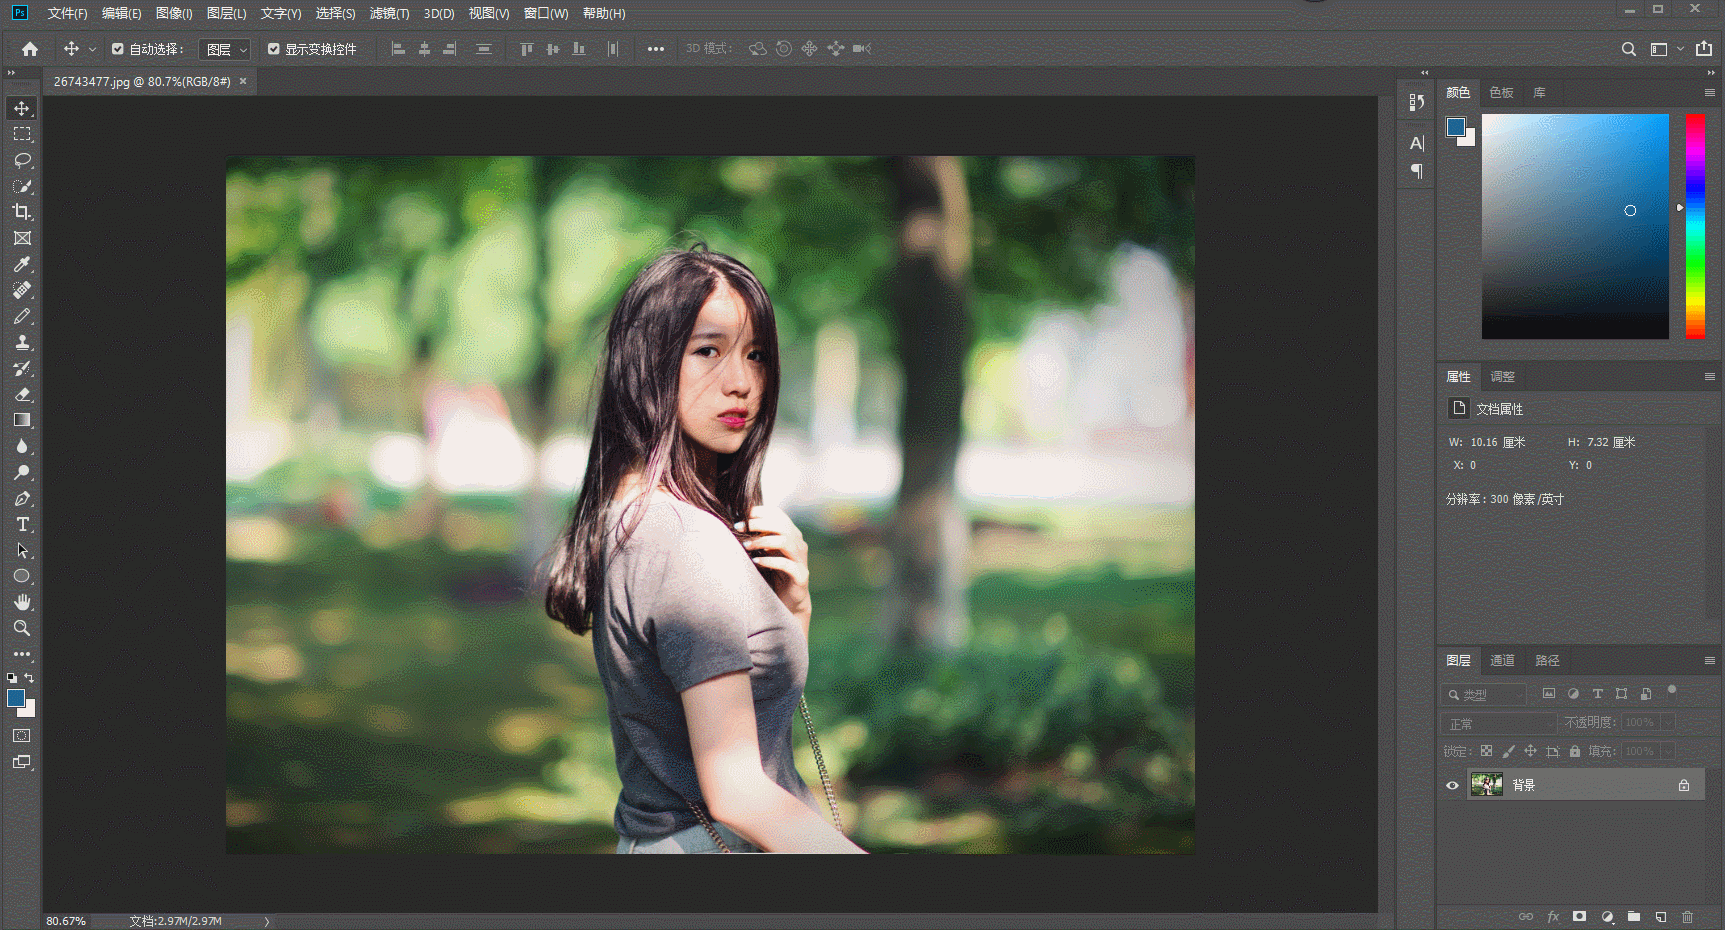Toggle 显示变换控件 in the options bar
The width and height of the screenshot is (1725, 930).
point(273,48)
